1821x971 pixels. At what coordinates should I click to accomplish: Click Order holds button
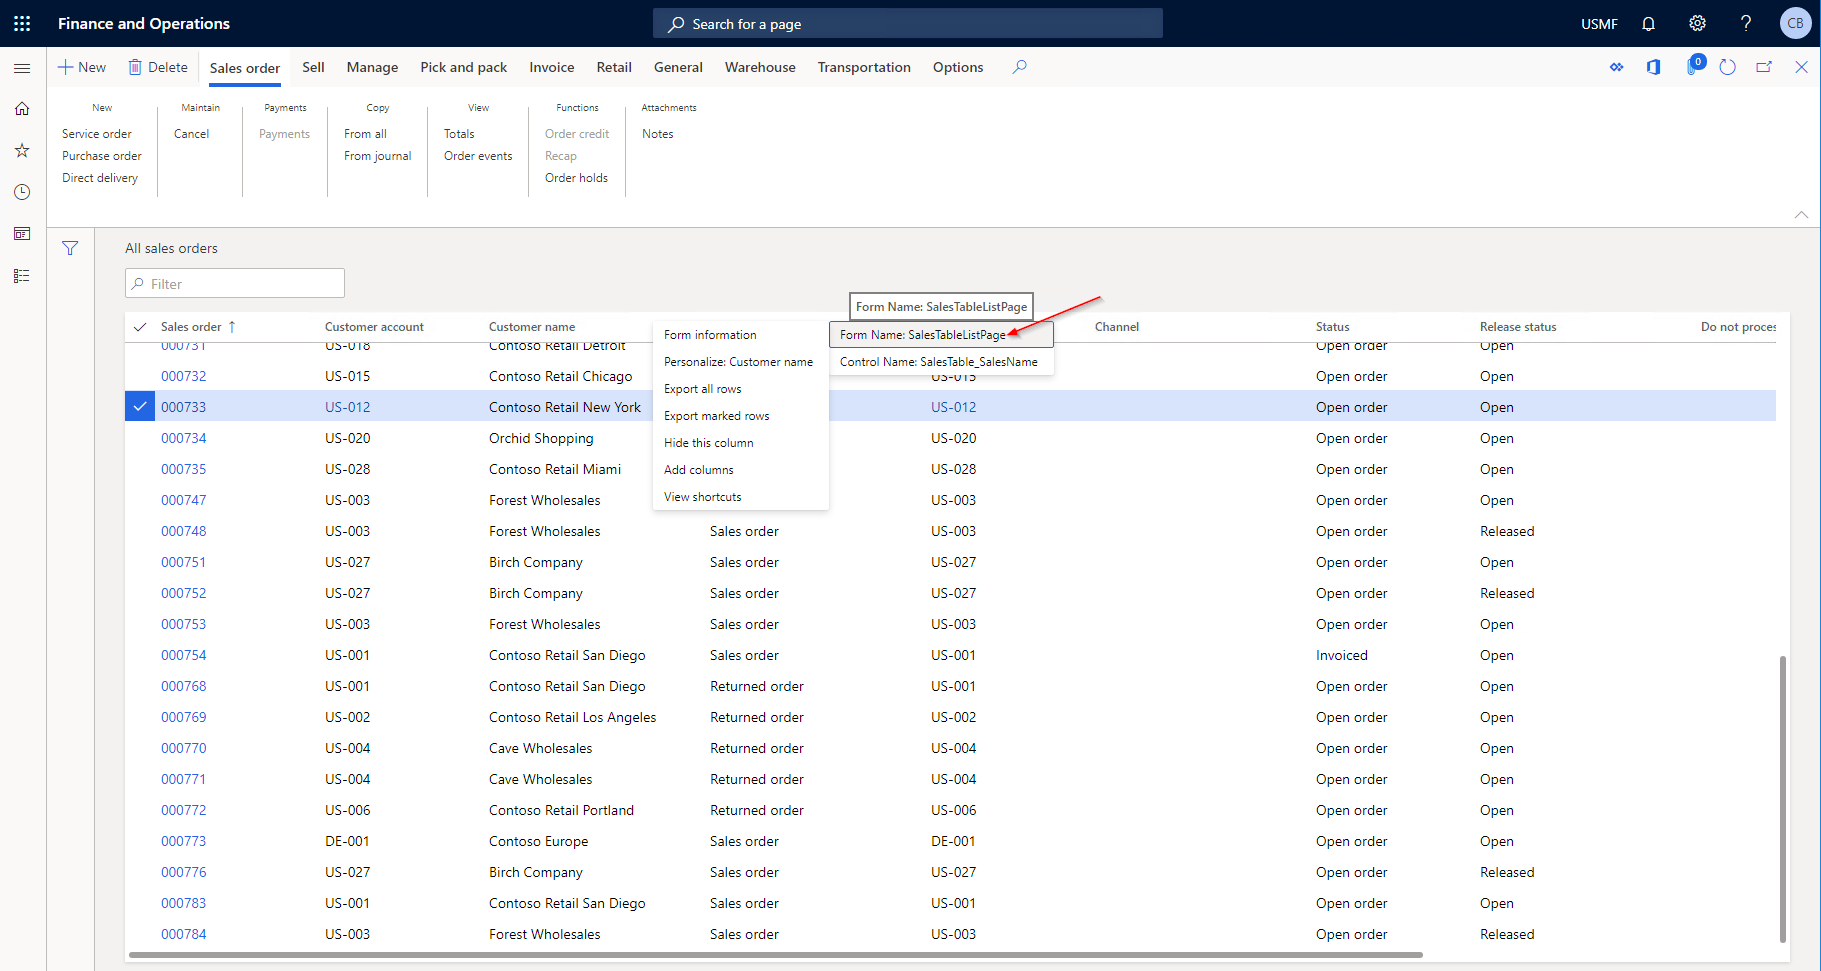(576, 178)
